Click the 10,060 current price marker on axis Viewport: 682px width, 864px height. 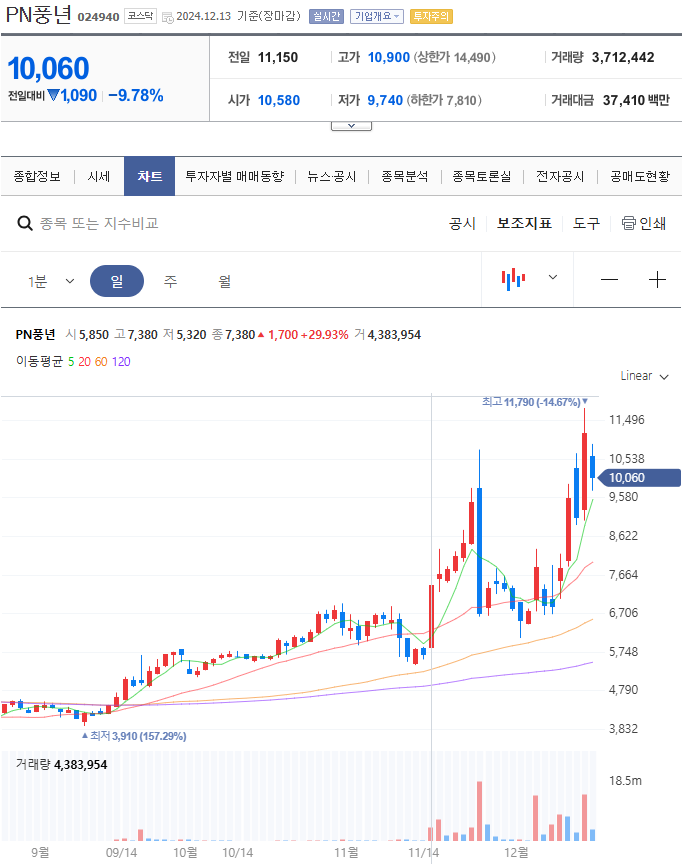(639, 478)
